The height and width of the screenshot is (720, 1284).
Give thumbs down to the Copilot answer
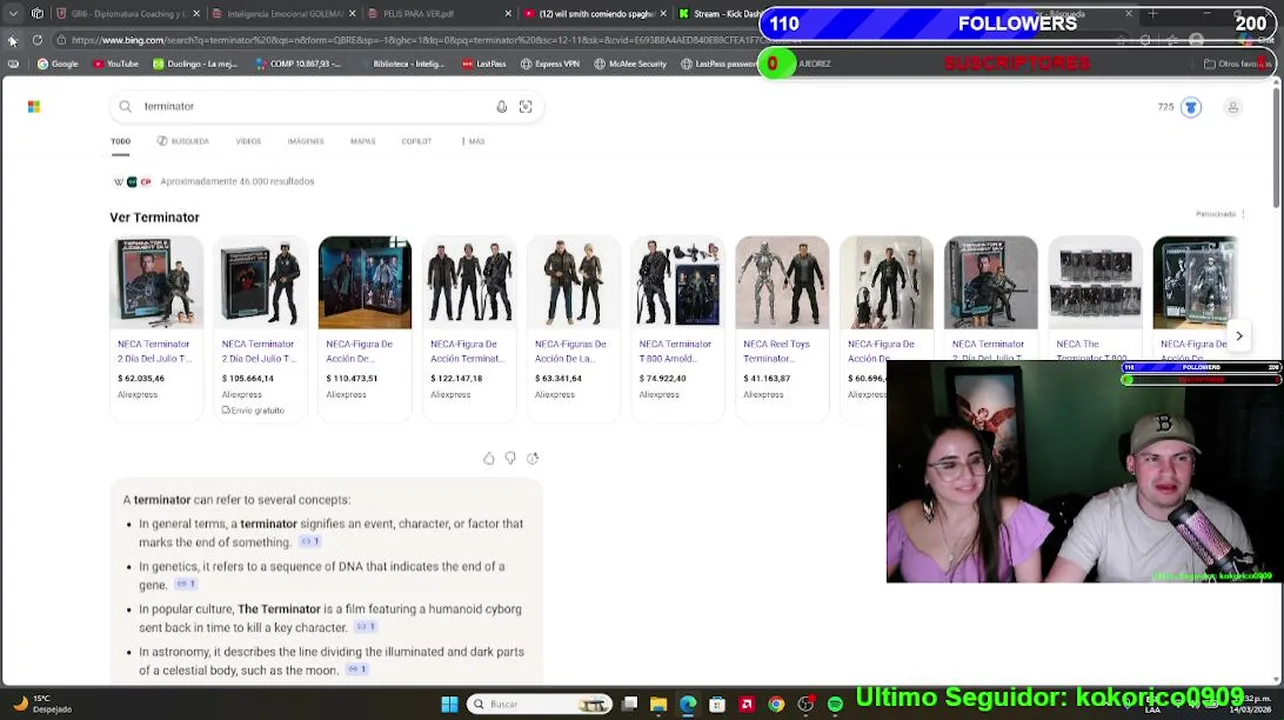(x=511, y=458)
